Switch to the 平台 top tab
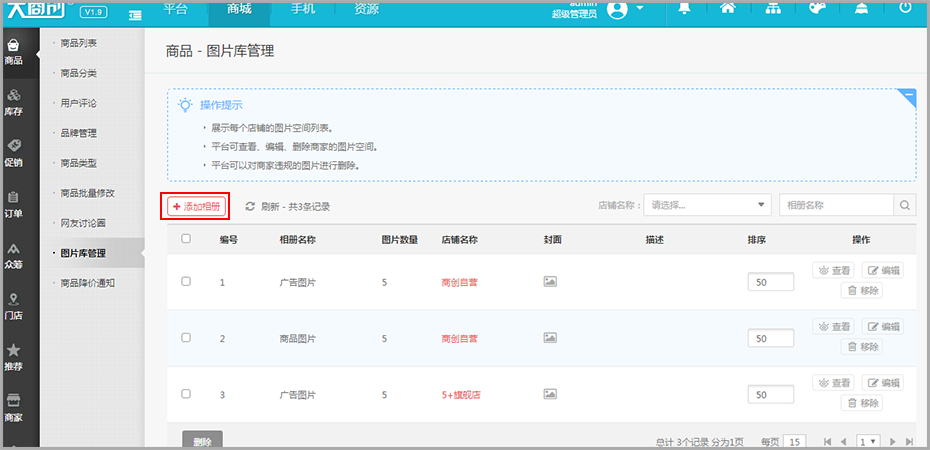Image resolution: width=930 pixels, height=450 pixels. (x=176, y=9)
